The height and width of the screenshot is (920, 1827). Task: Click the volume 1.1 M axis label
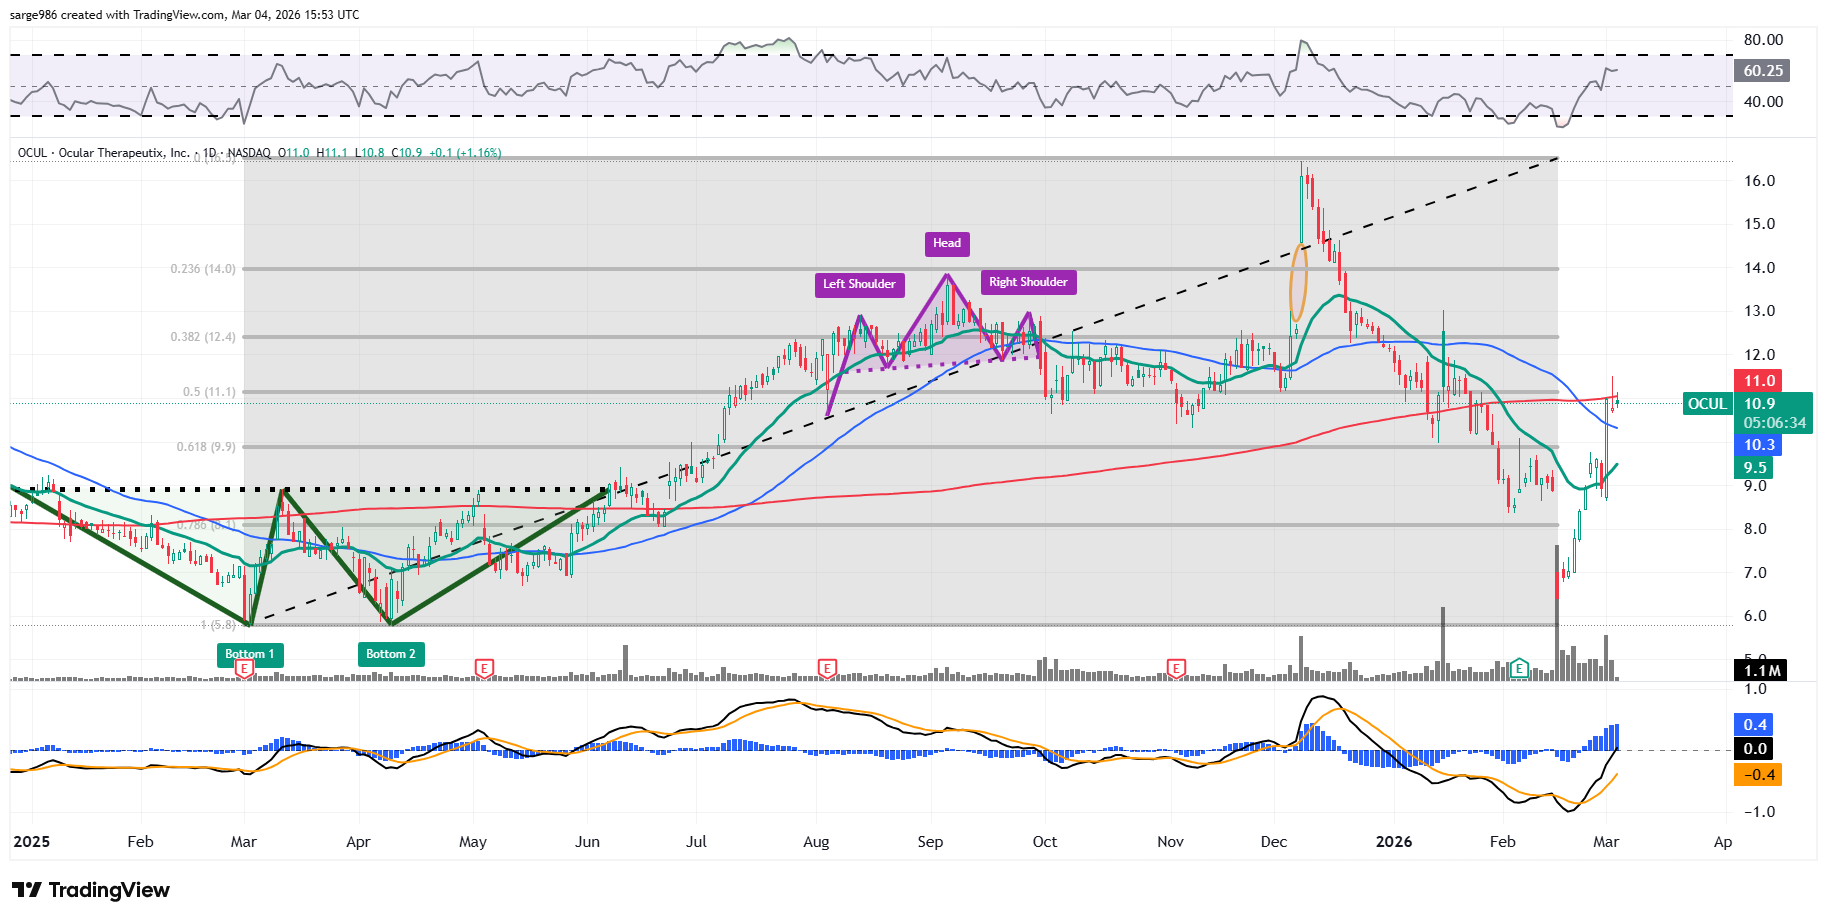(x=1761, y=671)
